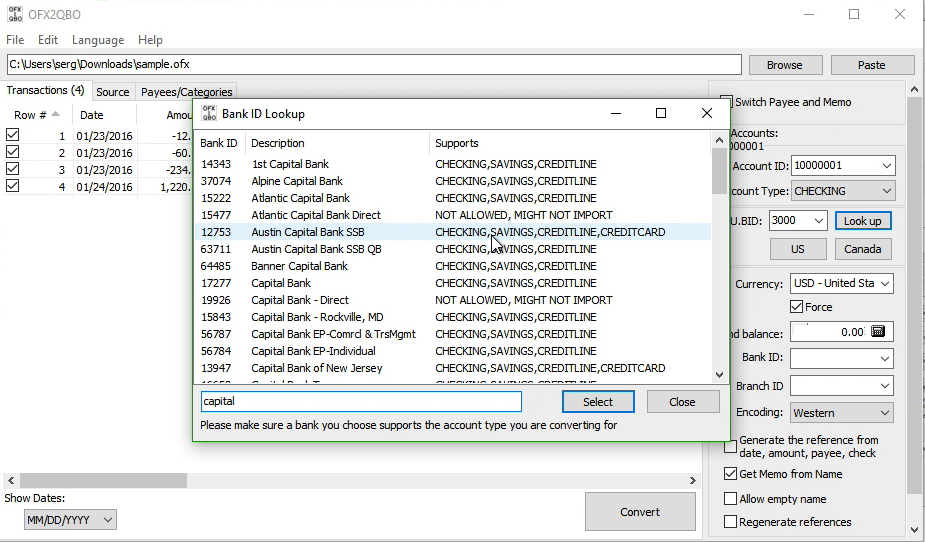Uncheck the row 1 transaction checkbox
The width and height of the screenshot is (925, 542).
[x=12, y=135]
